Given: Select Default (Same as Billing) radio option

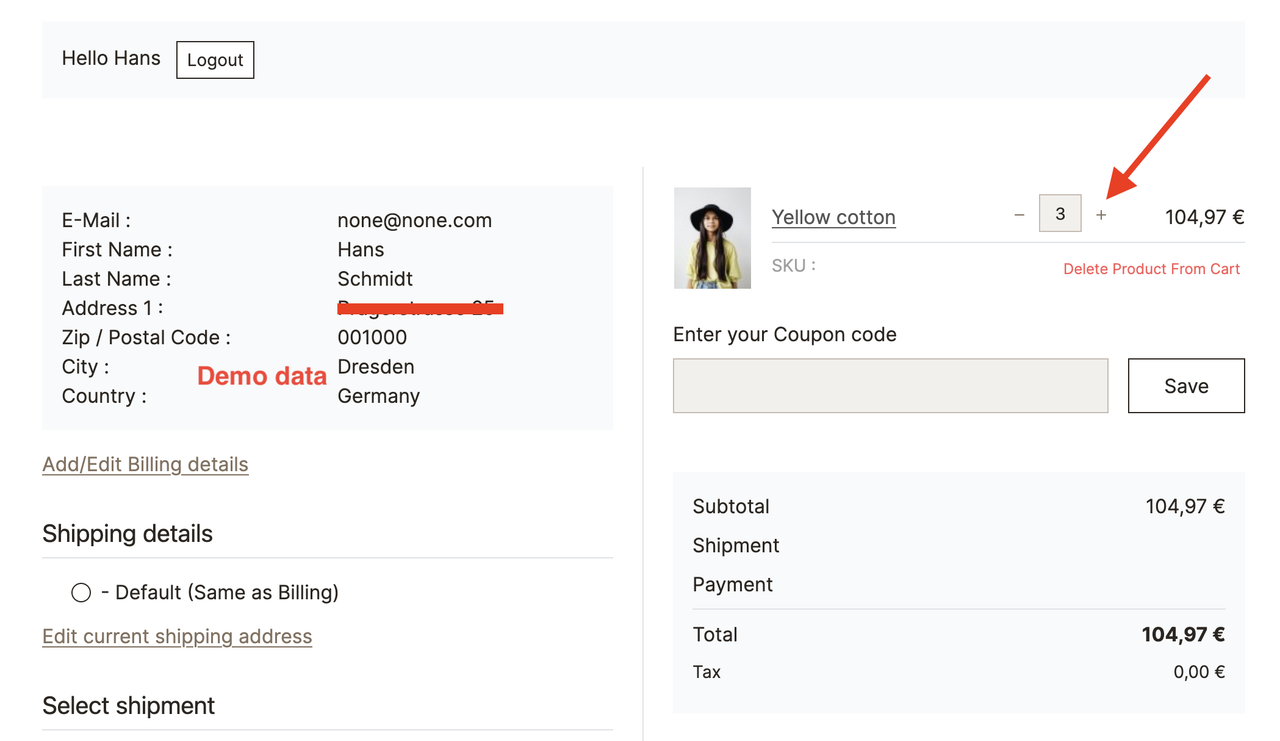Looking at the screenshot, I should point(81,593).
